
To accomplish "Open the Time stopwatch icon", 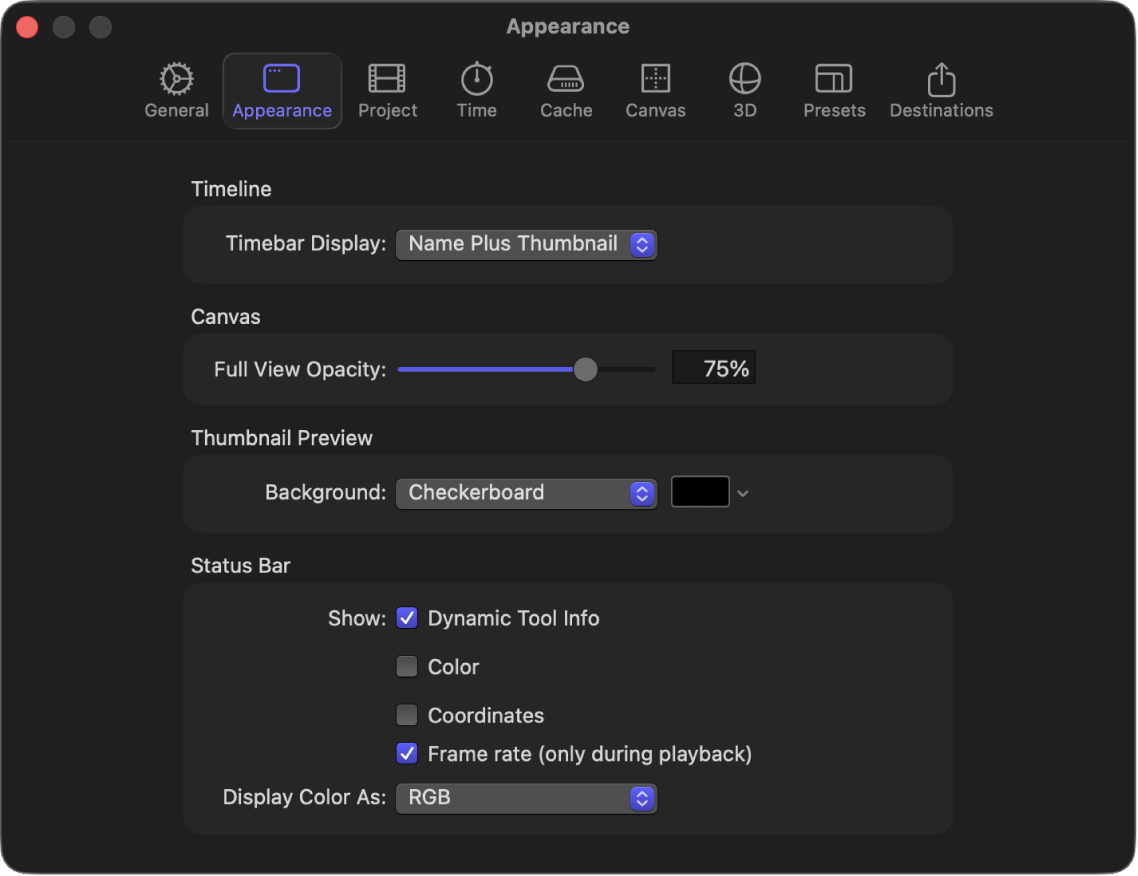I will (477, 78).
